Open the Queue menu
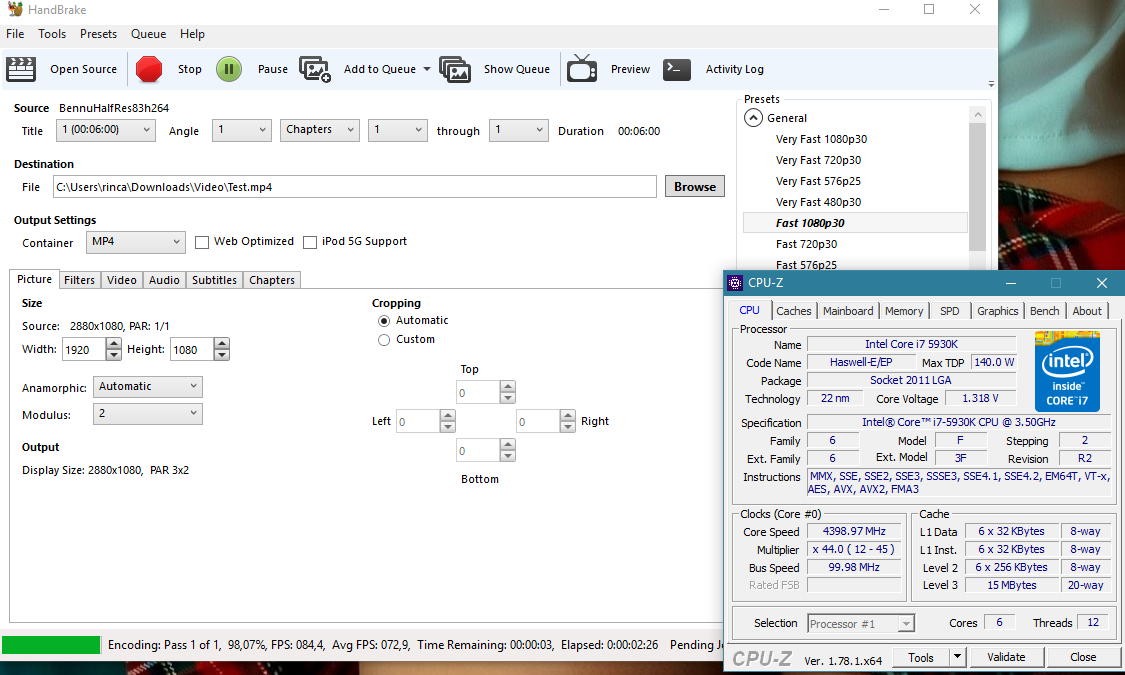The image size is (1125, 675). pos(149,34)
